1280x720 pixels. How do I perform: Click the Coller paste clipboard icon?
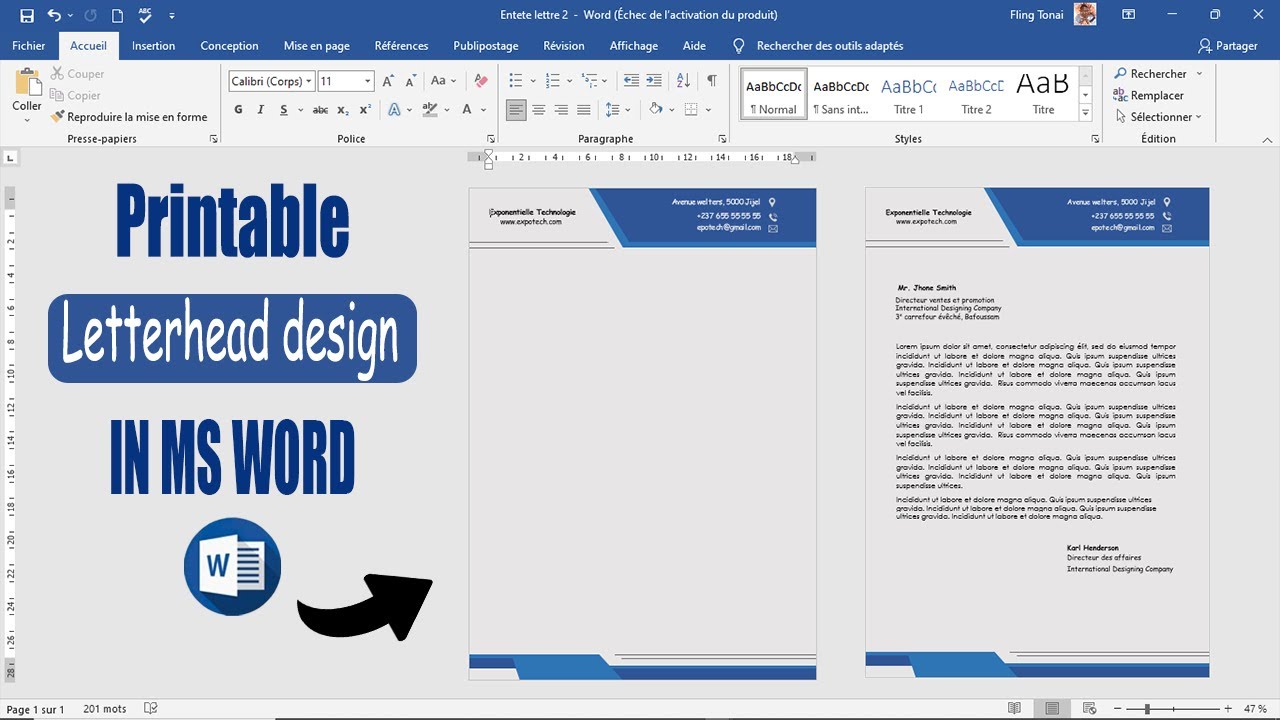coord(27,82)
